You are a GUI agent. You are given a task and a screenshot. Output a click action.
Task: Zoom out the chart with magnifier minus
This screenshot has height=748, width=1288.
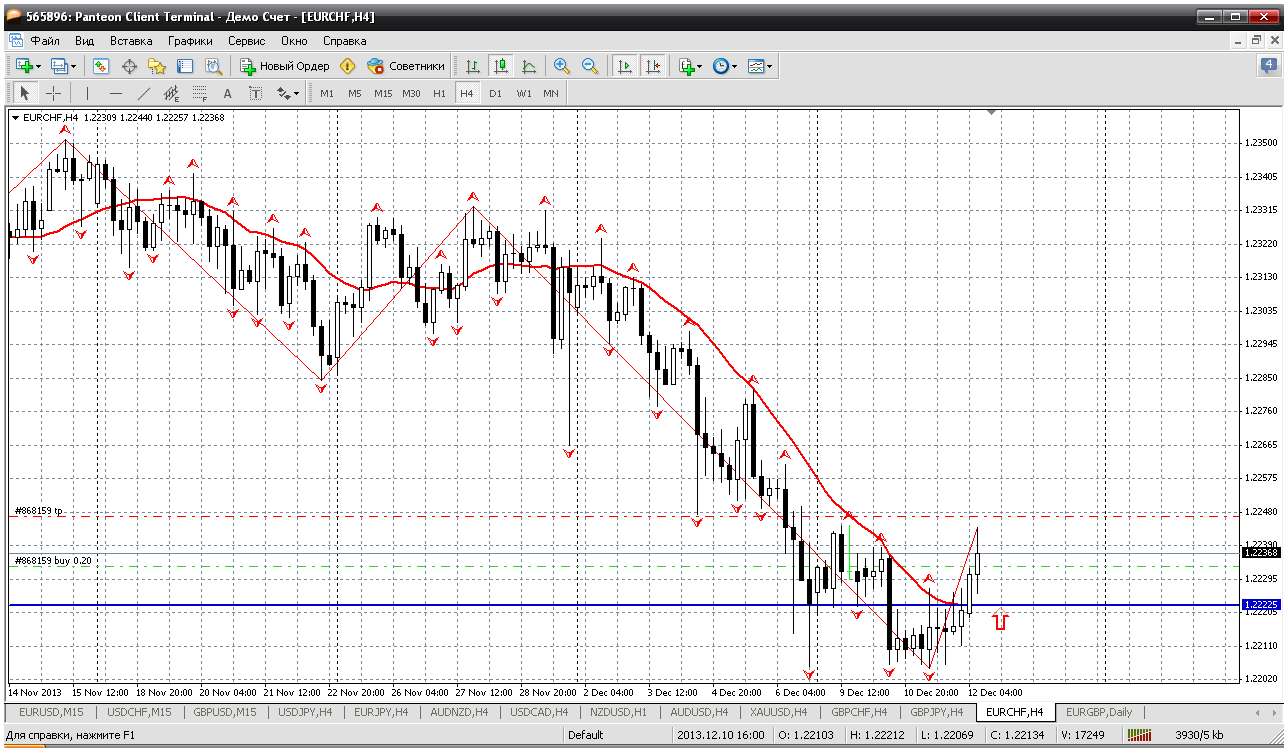589,66
